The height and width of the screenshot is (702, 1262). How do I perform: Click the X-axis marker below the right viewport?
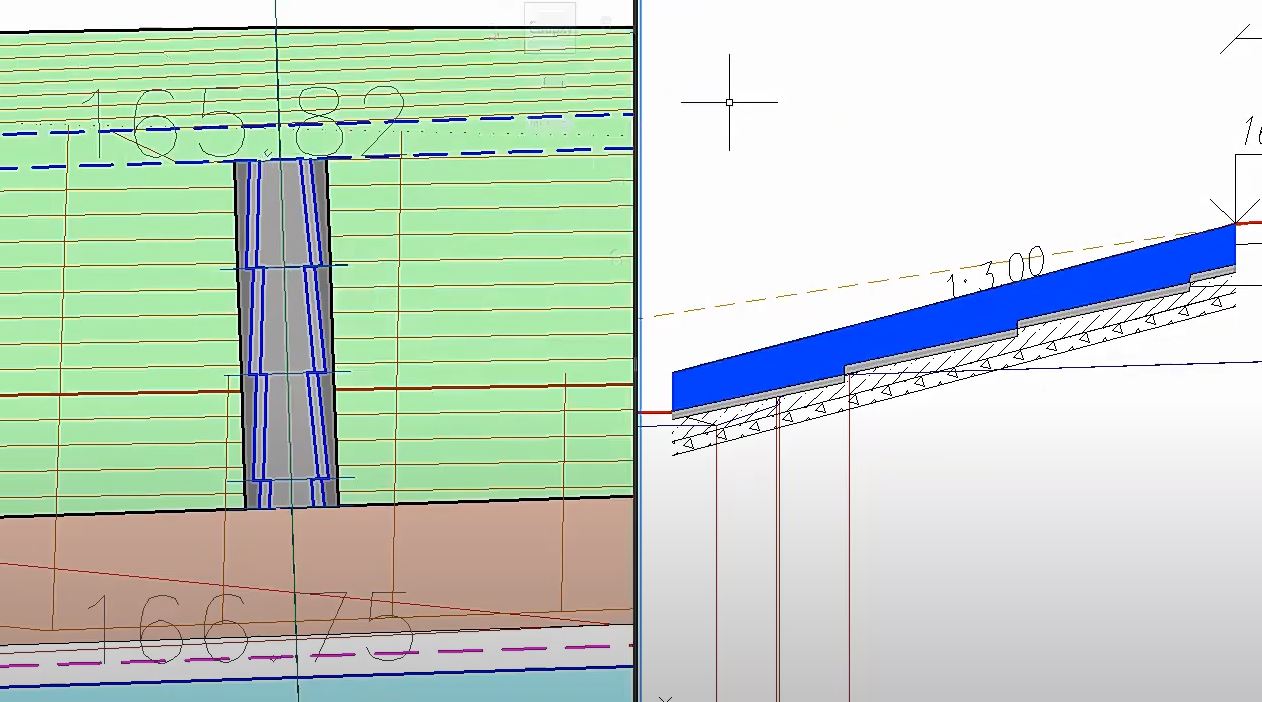(664, 696)
